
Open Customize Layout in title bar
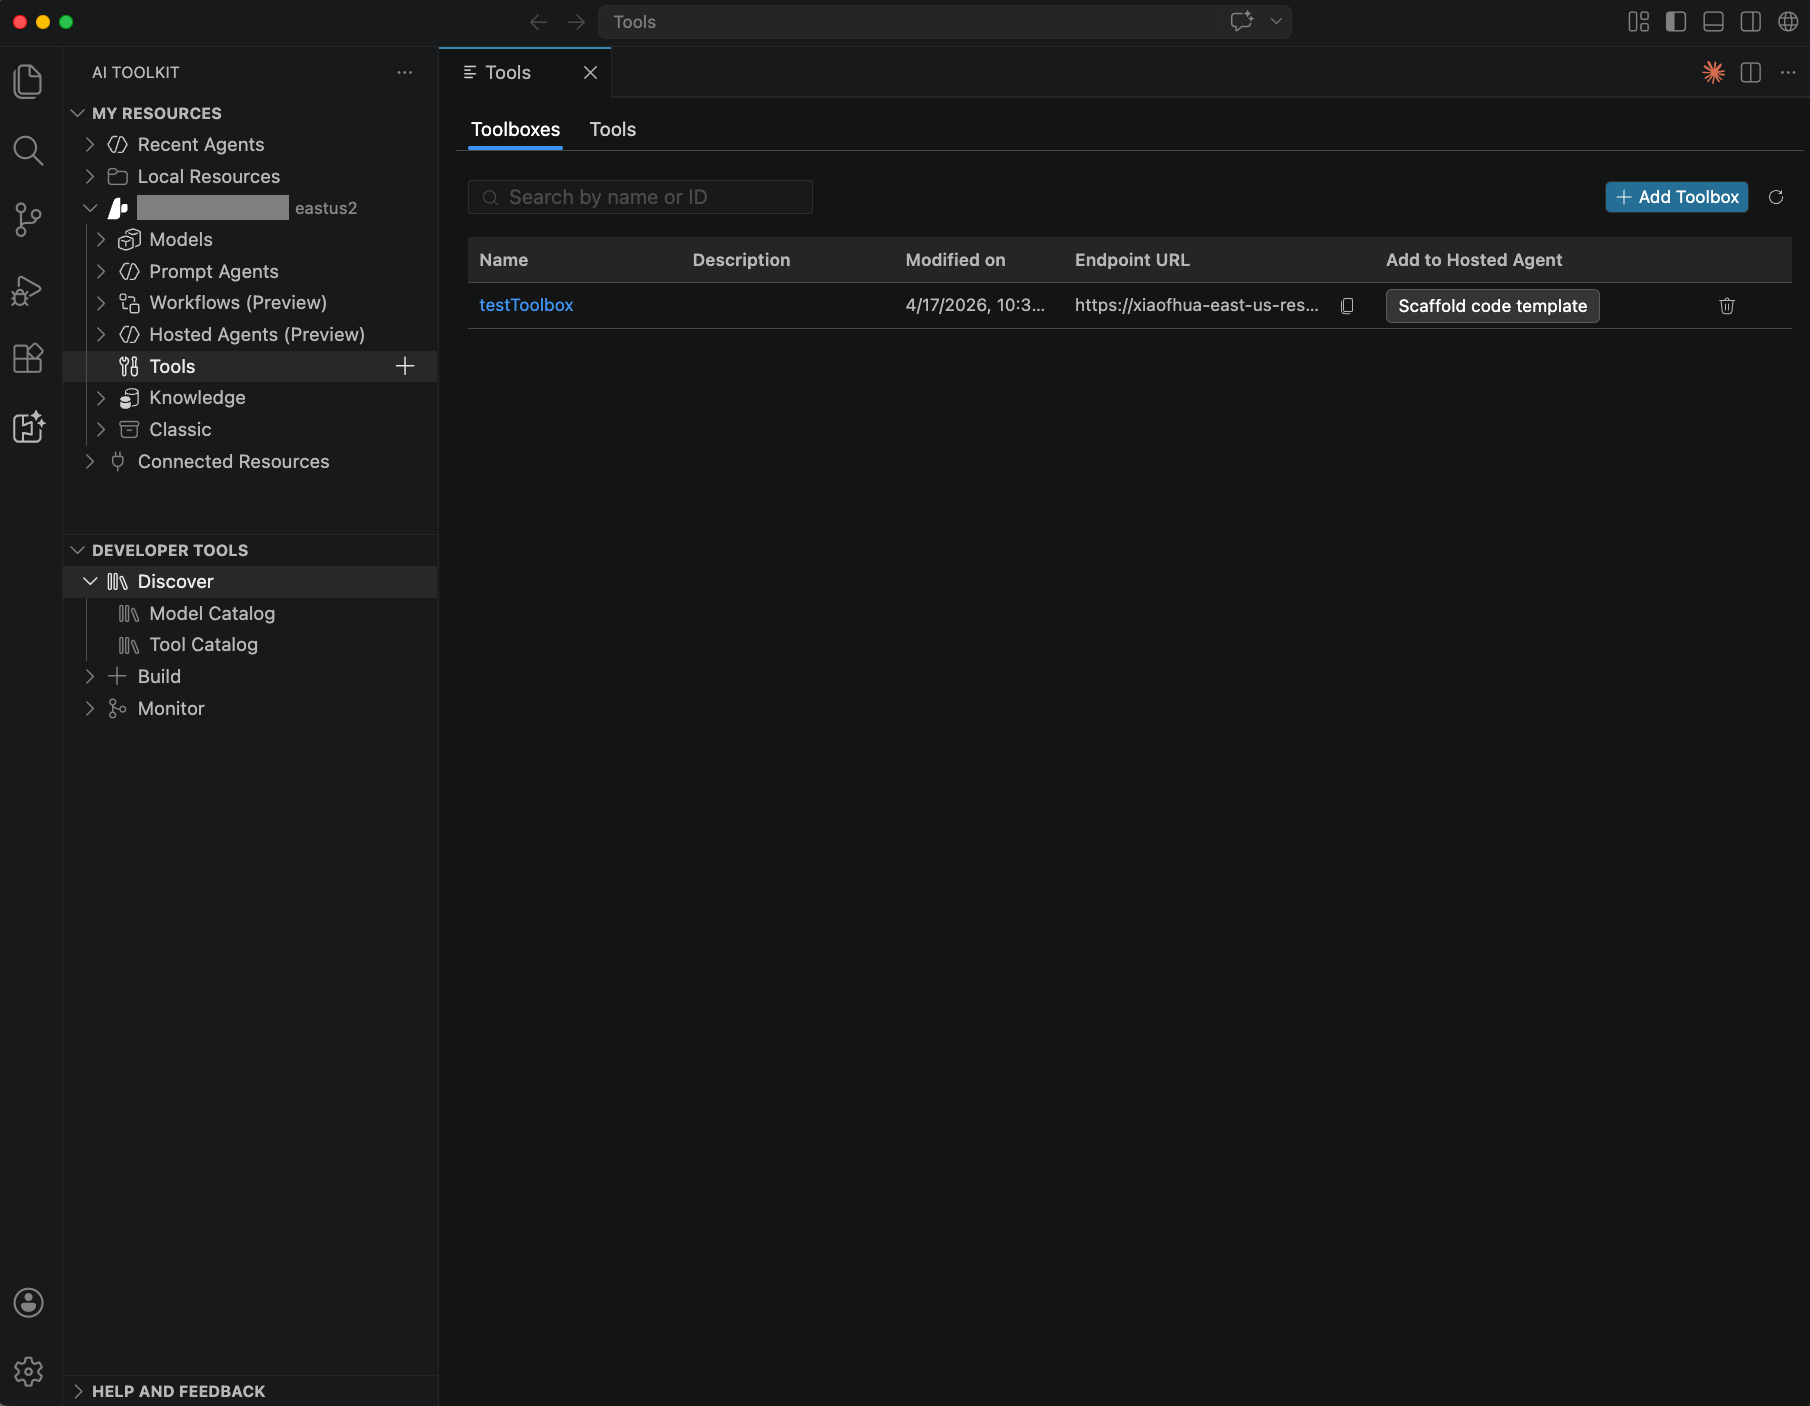(1638, 22)
